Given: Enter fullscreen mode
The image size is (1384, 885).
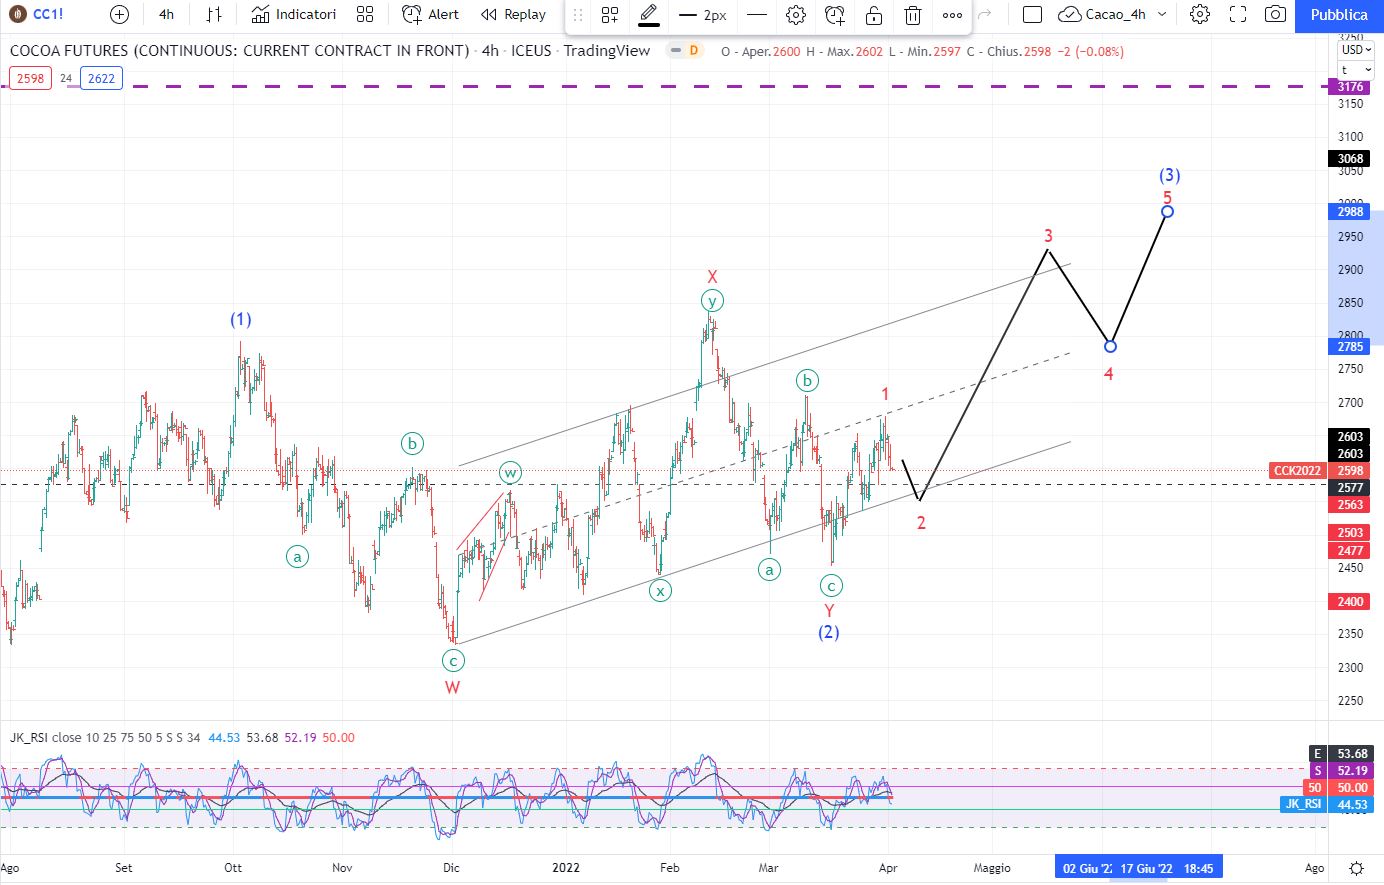Looking at the screenshot, I should (x=1238, y=14).
